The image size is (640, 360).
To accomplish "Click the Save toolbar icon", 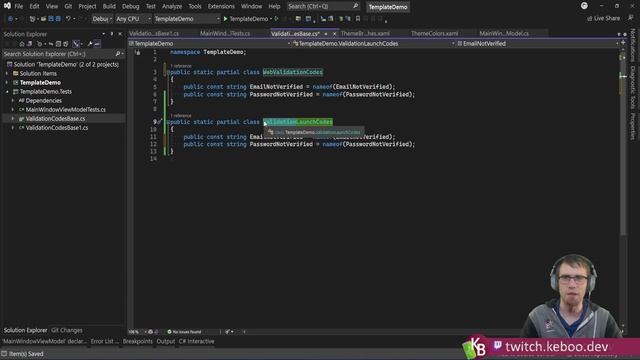I will click(51, 19).
